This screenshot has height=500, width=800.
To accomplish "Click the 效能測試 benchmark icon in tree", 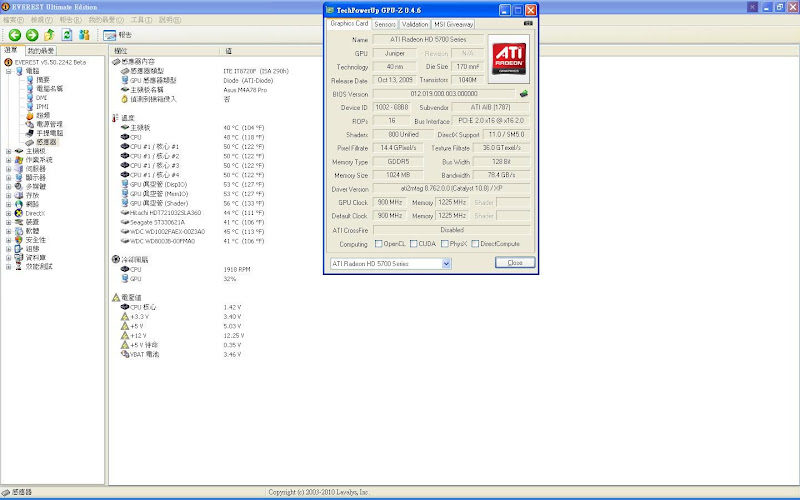I will pyautogui.click(x=19, y=266).
